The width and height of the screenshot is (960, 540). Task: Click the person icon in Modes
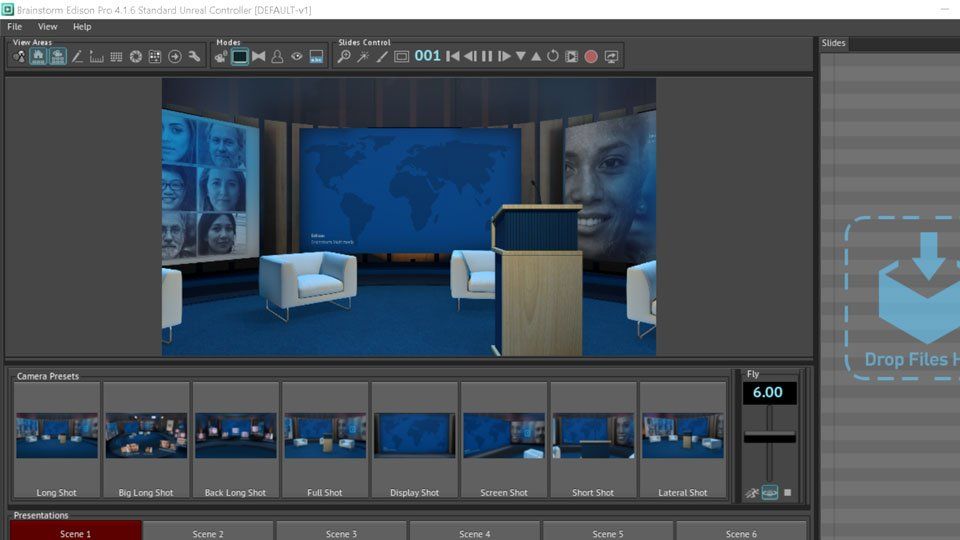(x=278, y=57)
